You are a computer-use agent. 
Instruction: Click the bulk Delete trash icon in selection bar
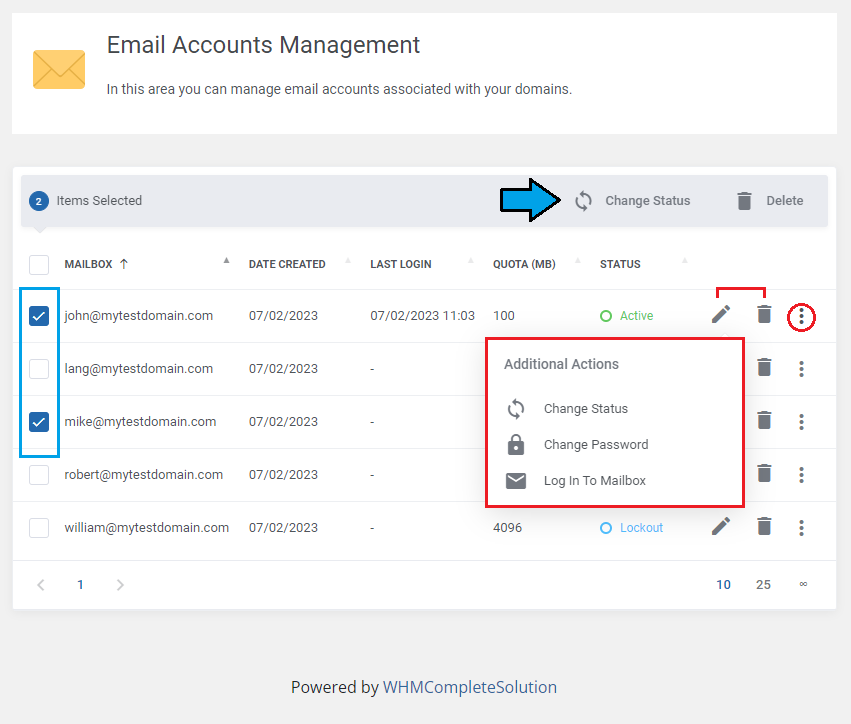pyautogui.click(x=745, y=201)
